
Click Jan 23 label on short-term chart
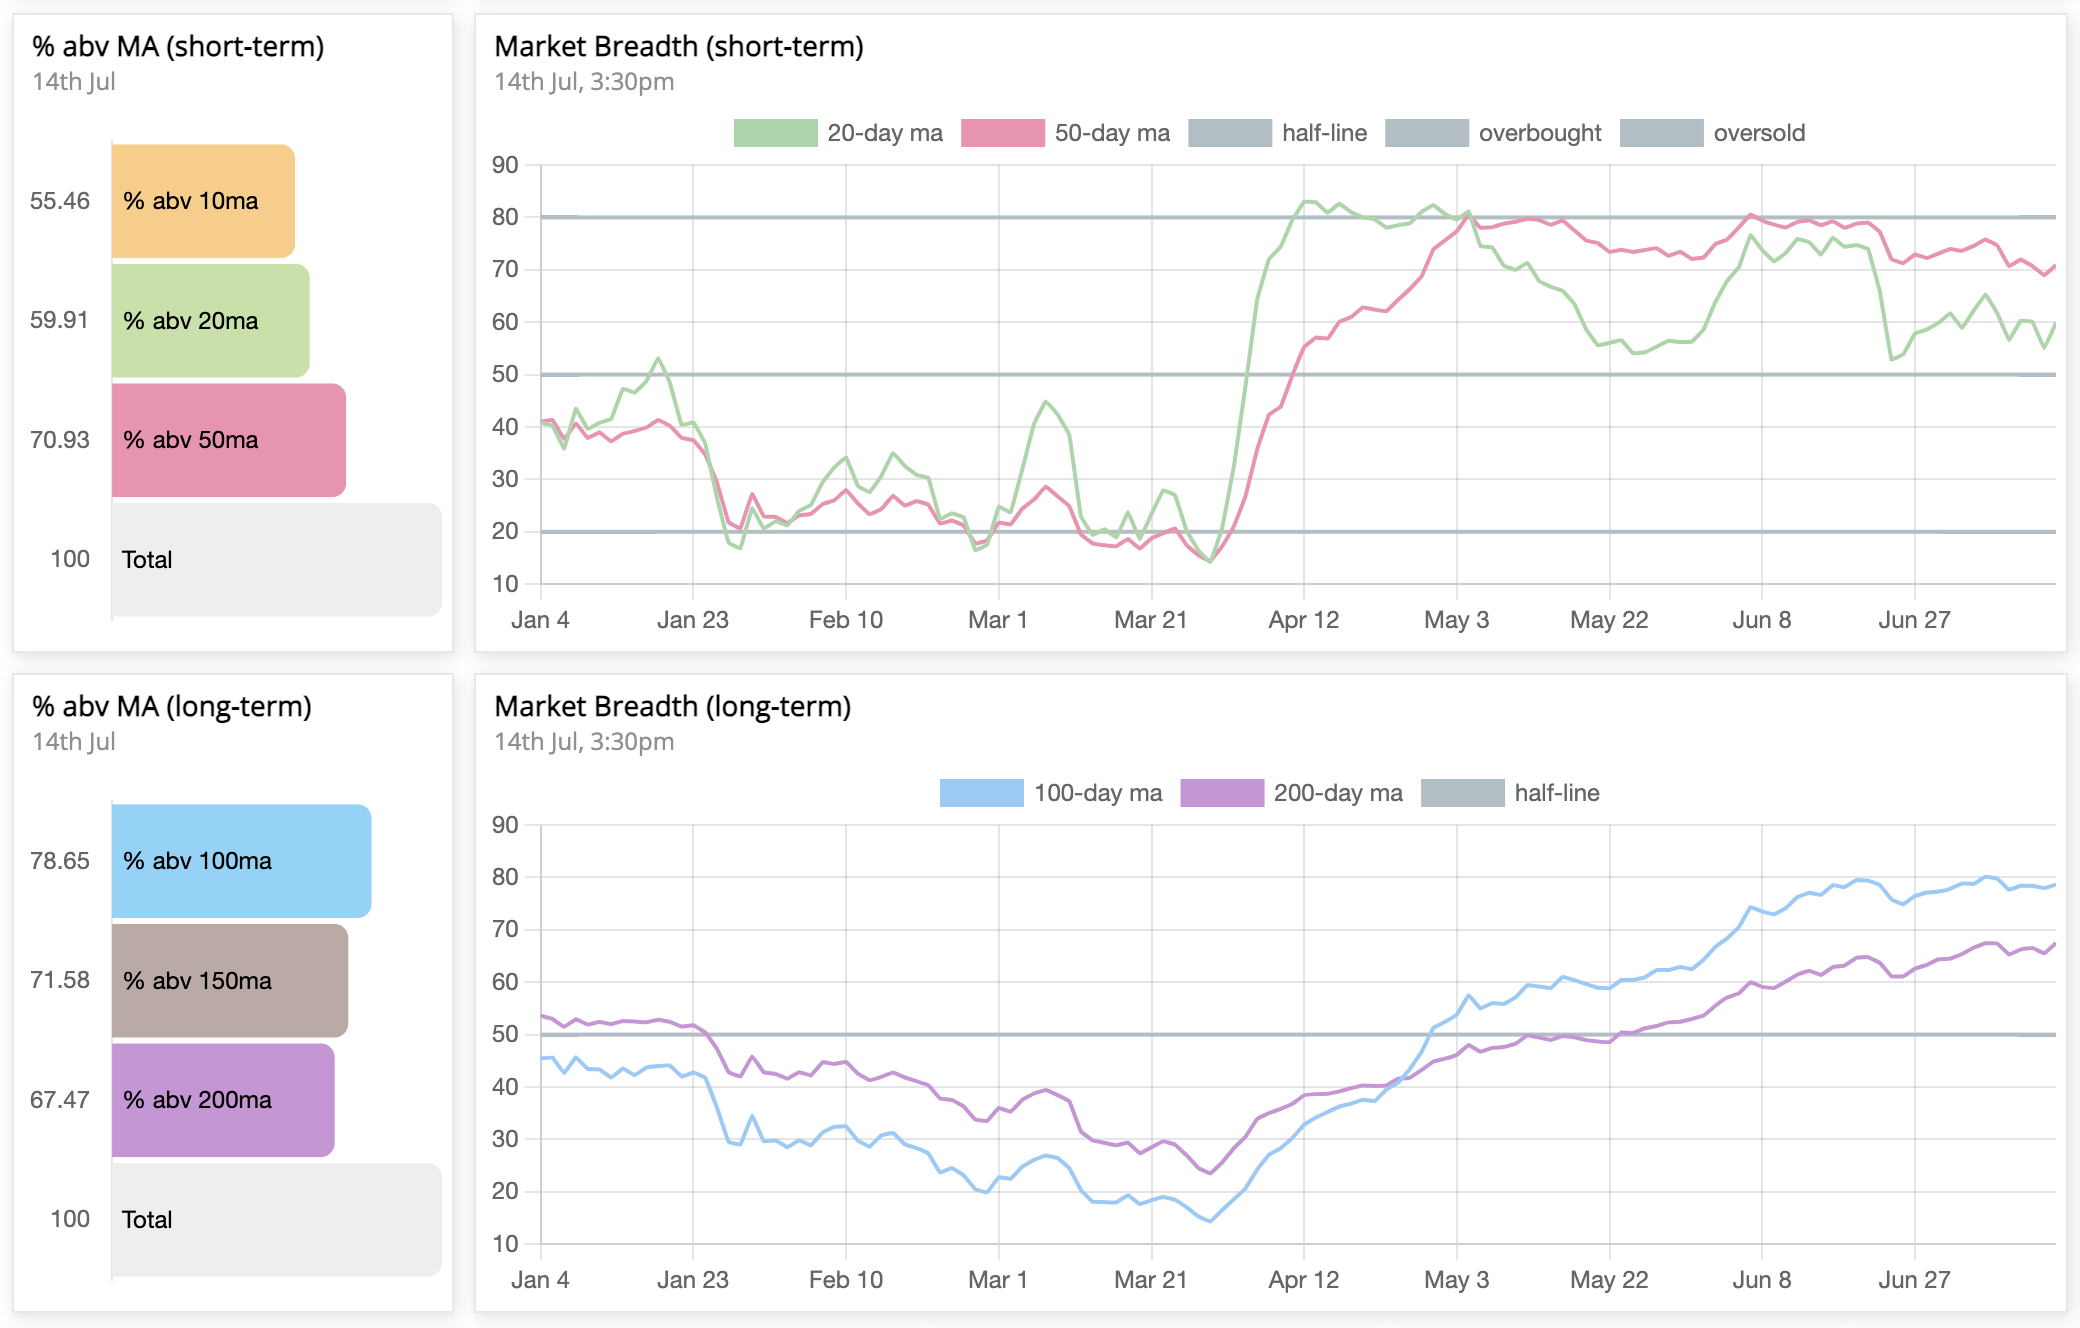tap(693, 620)
